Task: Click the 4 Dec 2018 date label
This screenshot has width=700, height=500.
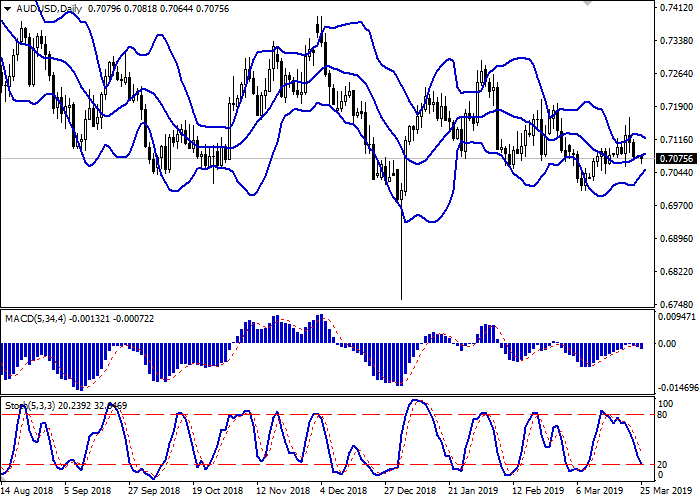Action: 346,491
